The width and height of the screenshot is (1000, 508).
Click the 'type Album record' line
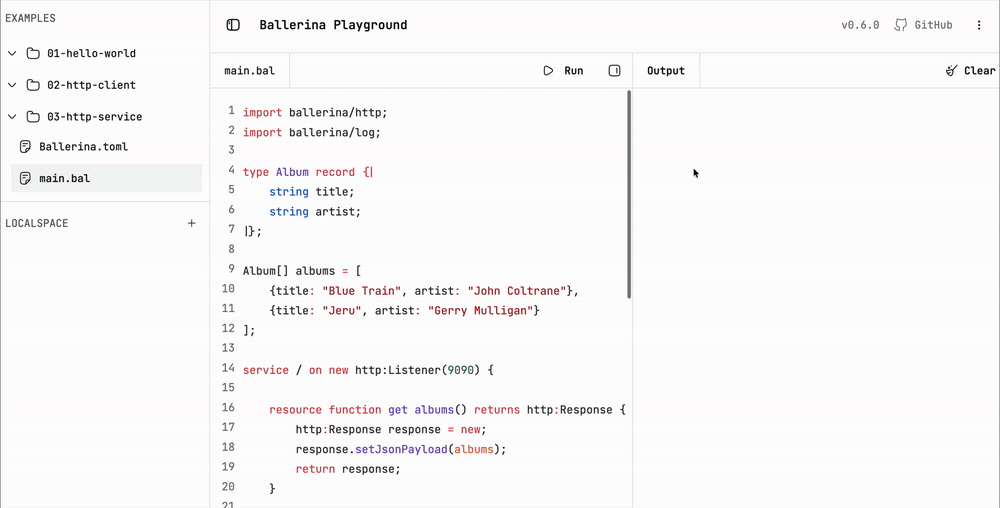coord(307,172)
